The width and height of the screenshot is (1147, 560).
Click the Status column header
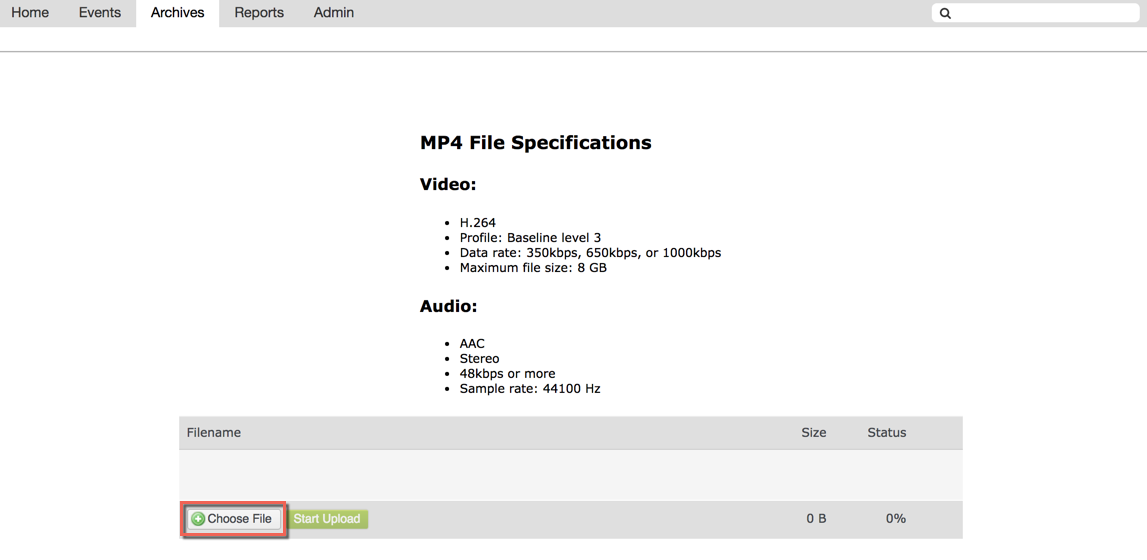[x=887, y=433]
